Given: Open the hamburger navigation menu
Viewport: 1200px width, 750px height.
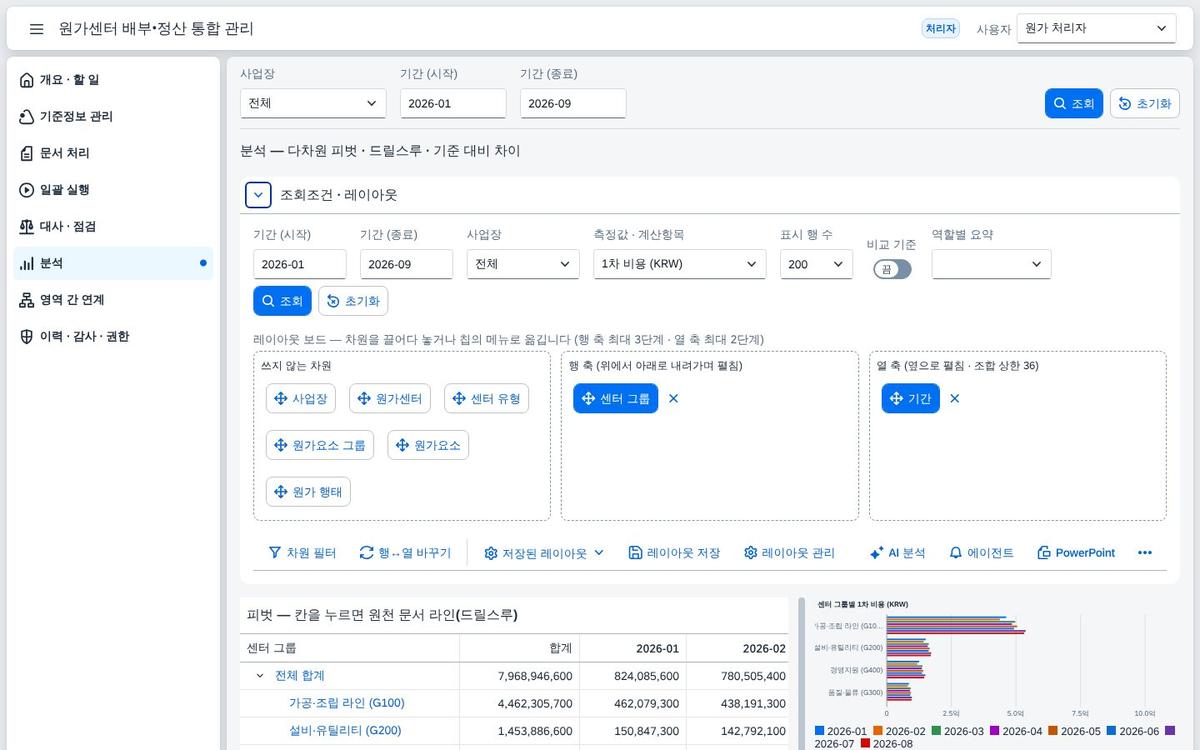Looking at the screenshot, I should point(37,29).
